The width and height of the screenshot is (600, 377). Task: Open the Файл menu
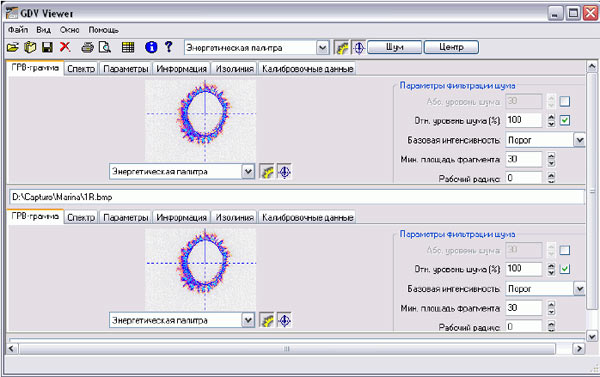18,30
